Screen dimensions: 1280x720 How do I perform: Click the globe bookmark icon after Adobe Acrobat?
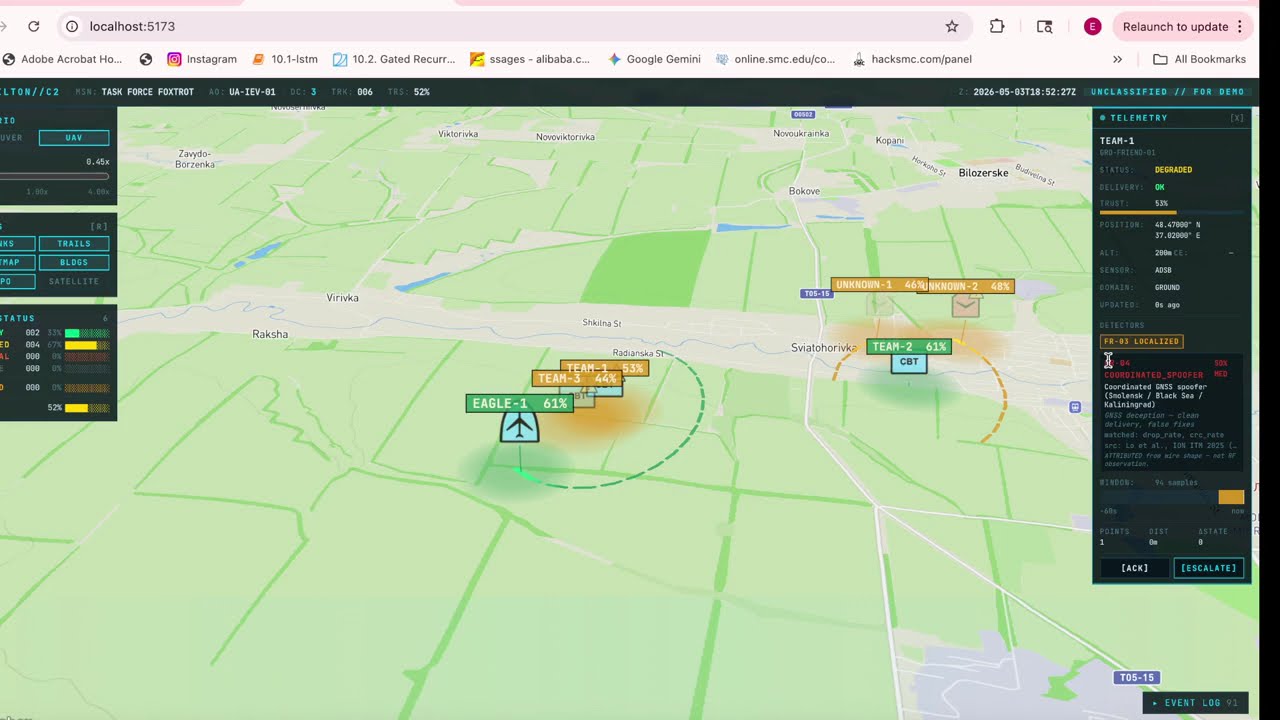[146, 59]
